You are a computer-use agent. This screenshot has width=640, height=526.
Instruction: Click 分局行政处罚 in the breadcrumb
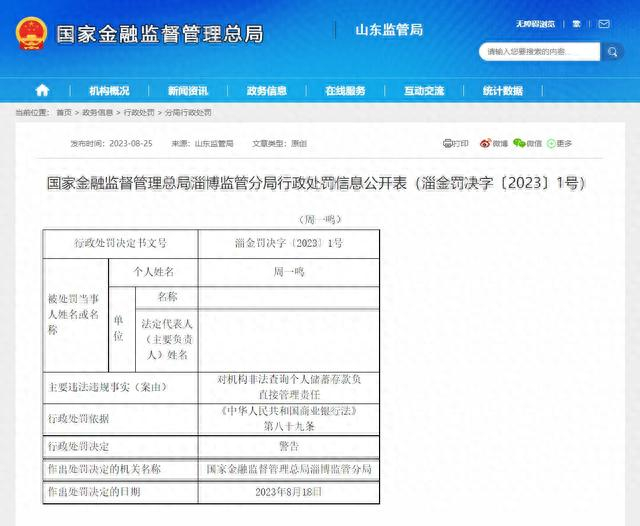coord(188,112)
